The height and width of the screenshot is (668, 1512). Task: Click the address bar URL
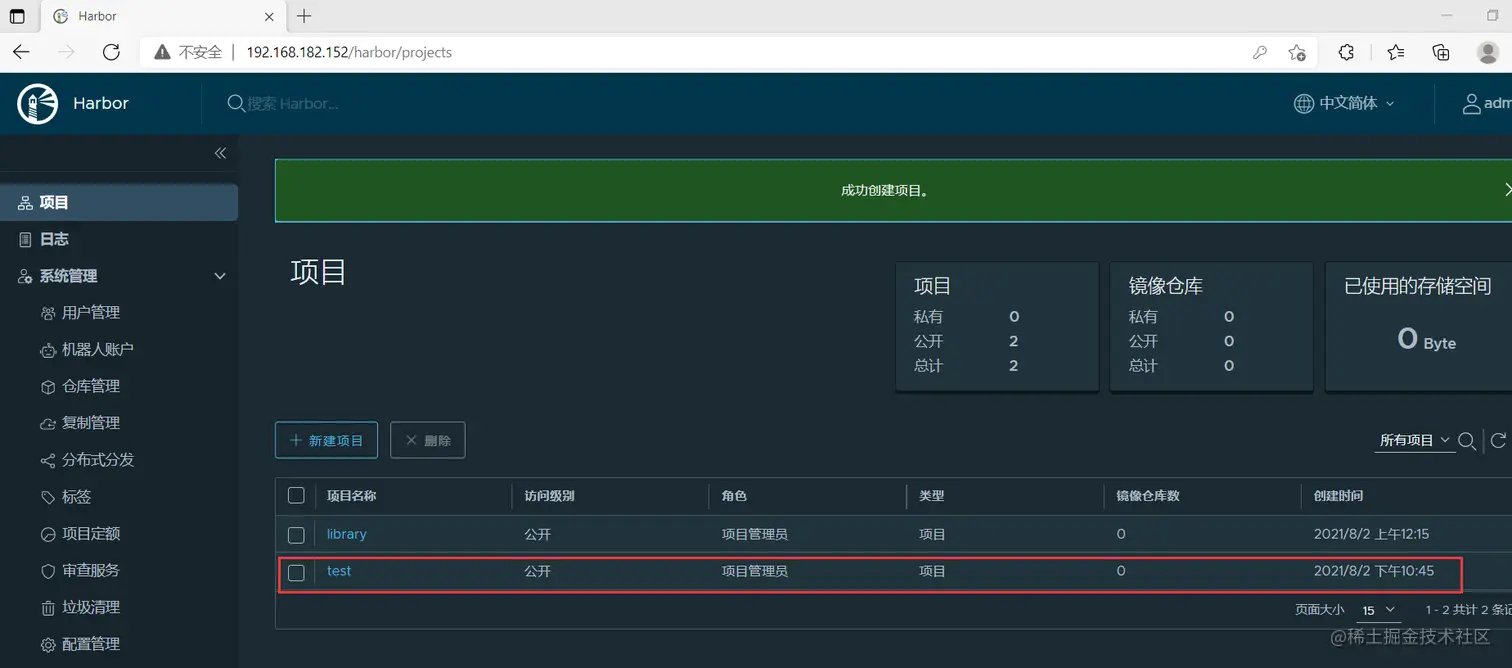click(x=349, y=52)
